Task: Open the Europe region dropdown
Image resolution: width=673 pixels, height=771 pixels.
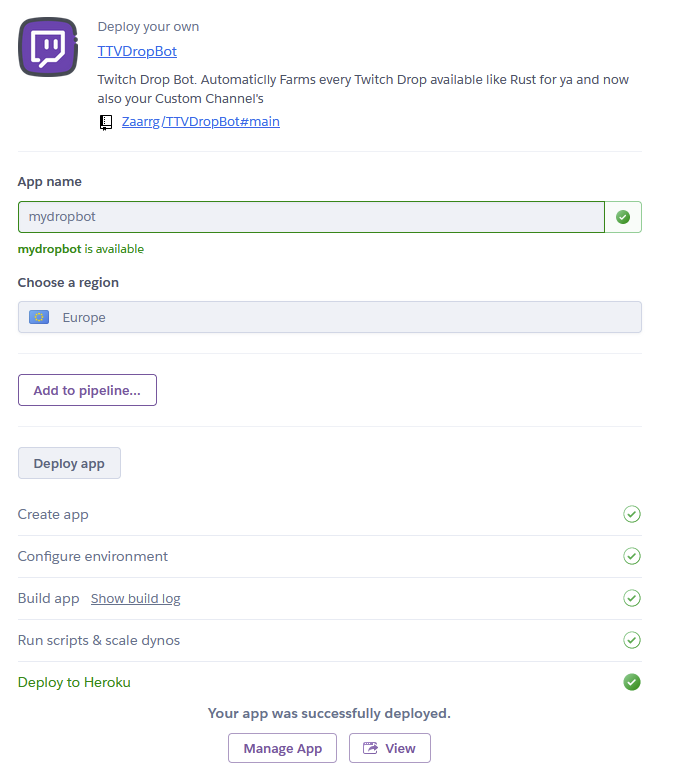Action: [329, 317]
